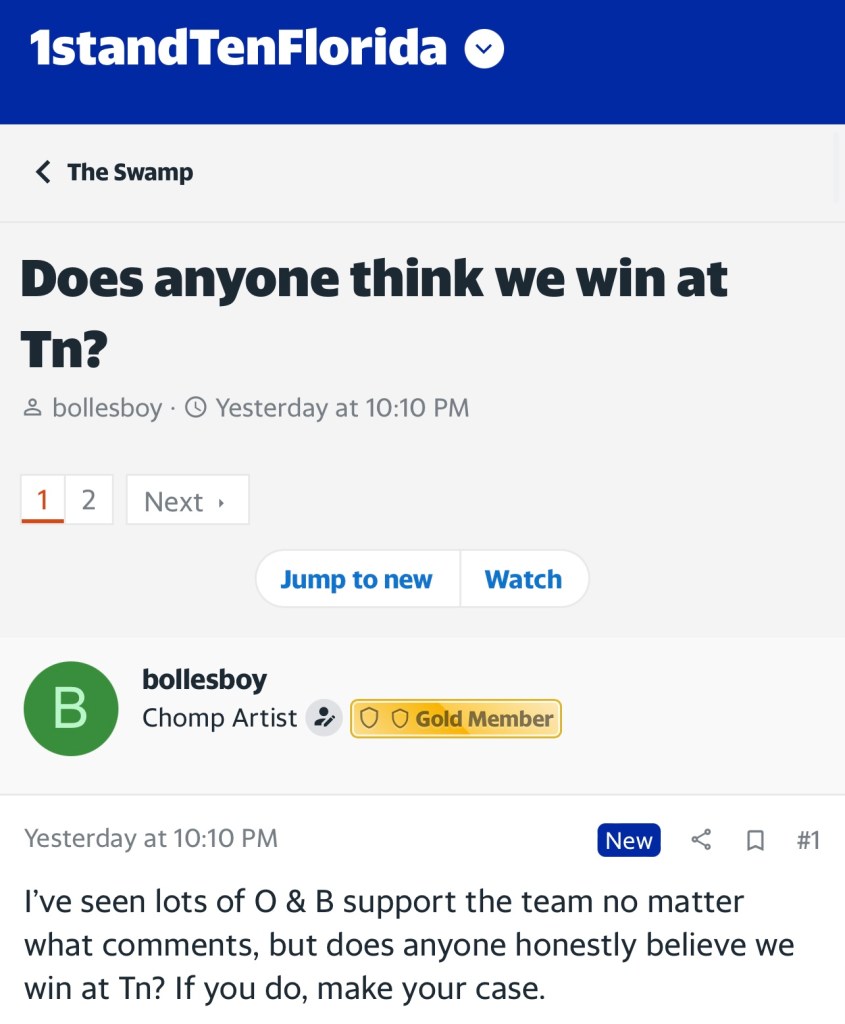Viewport: 845px width, 1024px height.
Task: Open bollesboy's profile from post header
Action: point(204,680)
